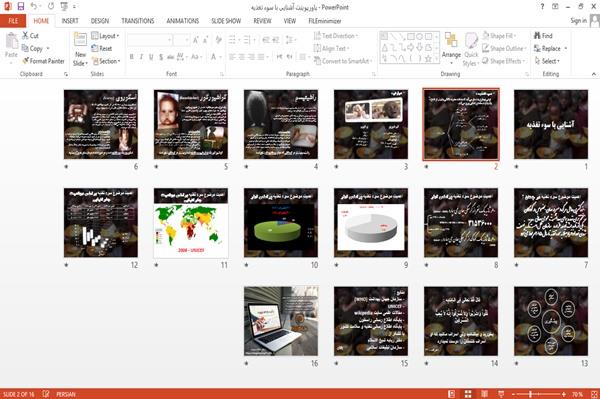Click the Undo arrow icon
Viewport: 600px width, 399px height.
coord(34,7)
